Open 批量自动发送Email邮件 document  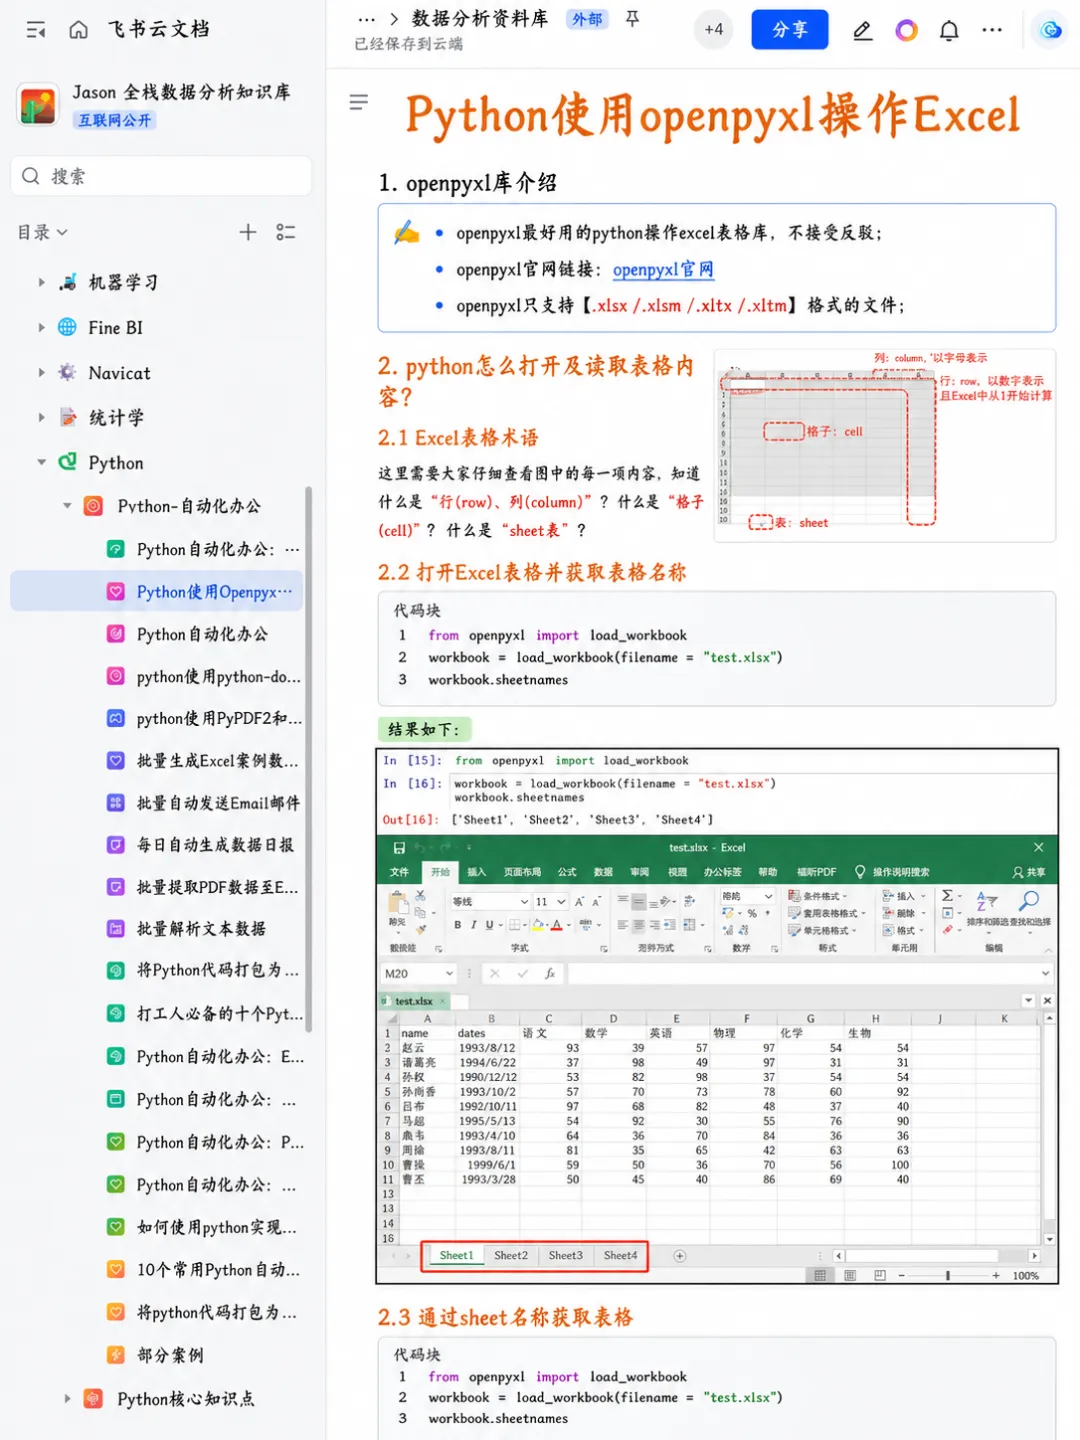pos(218,803)
